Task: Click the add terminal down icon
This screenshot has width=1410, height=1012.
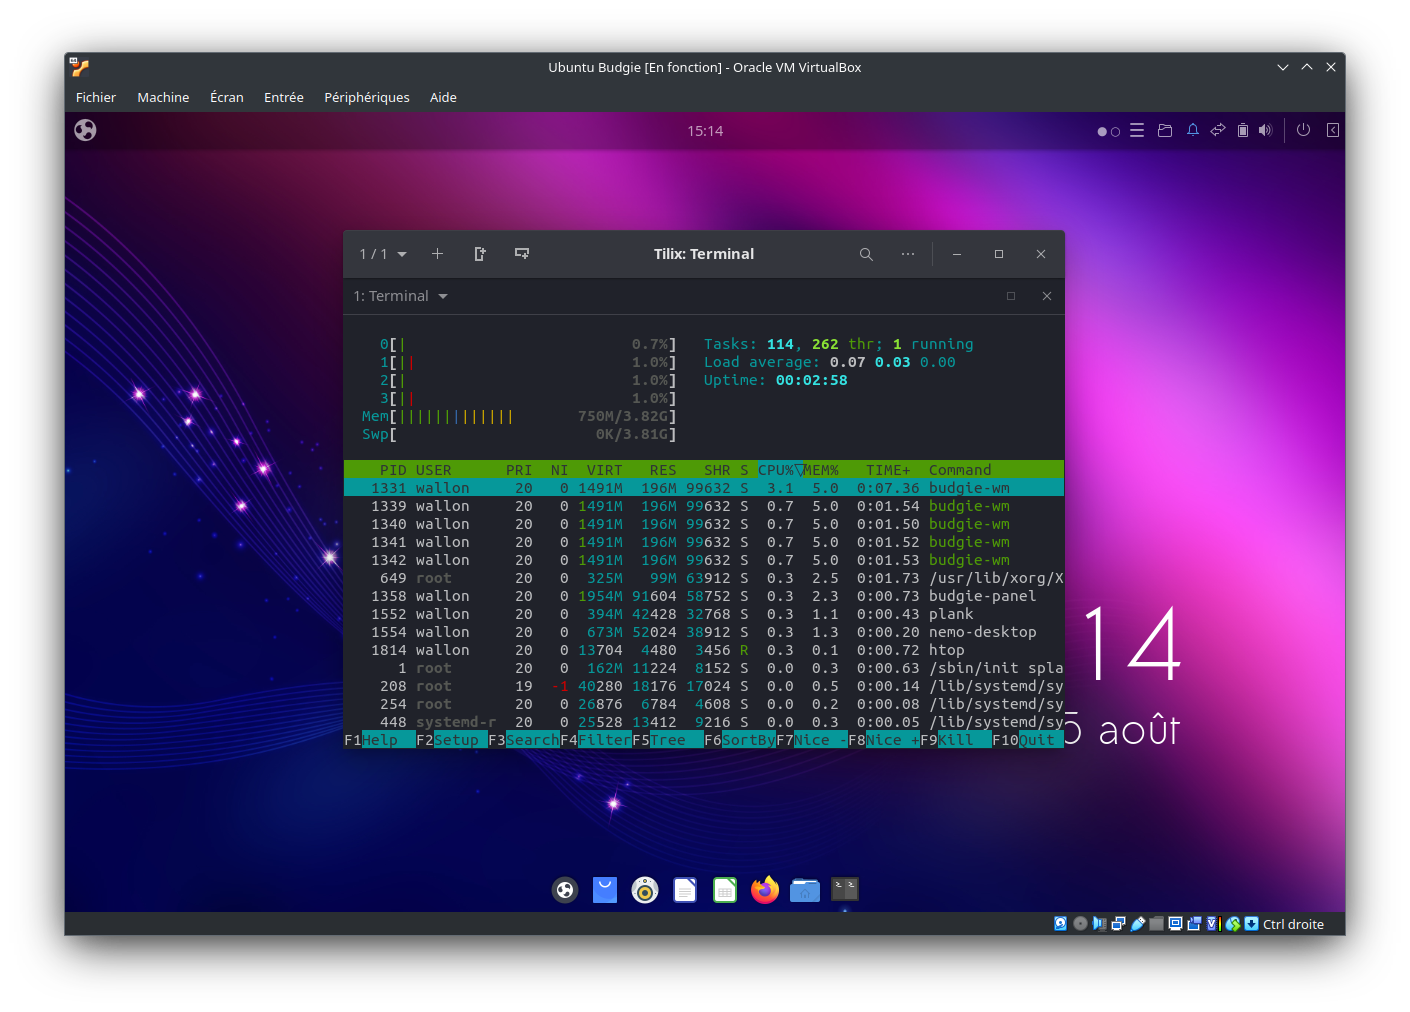Action: pyautogui.click(x=522, y=254)
